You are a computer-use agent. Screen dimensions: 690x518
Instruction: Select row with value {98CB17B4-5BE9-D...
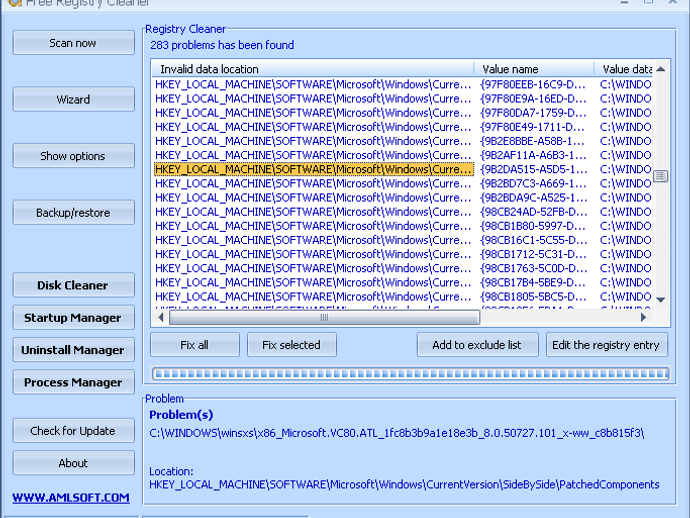point(403,282)
